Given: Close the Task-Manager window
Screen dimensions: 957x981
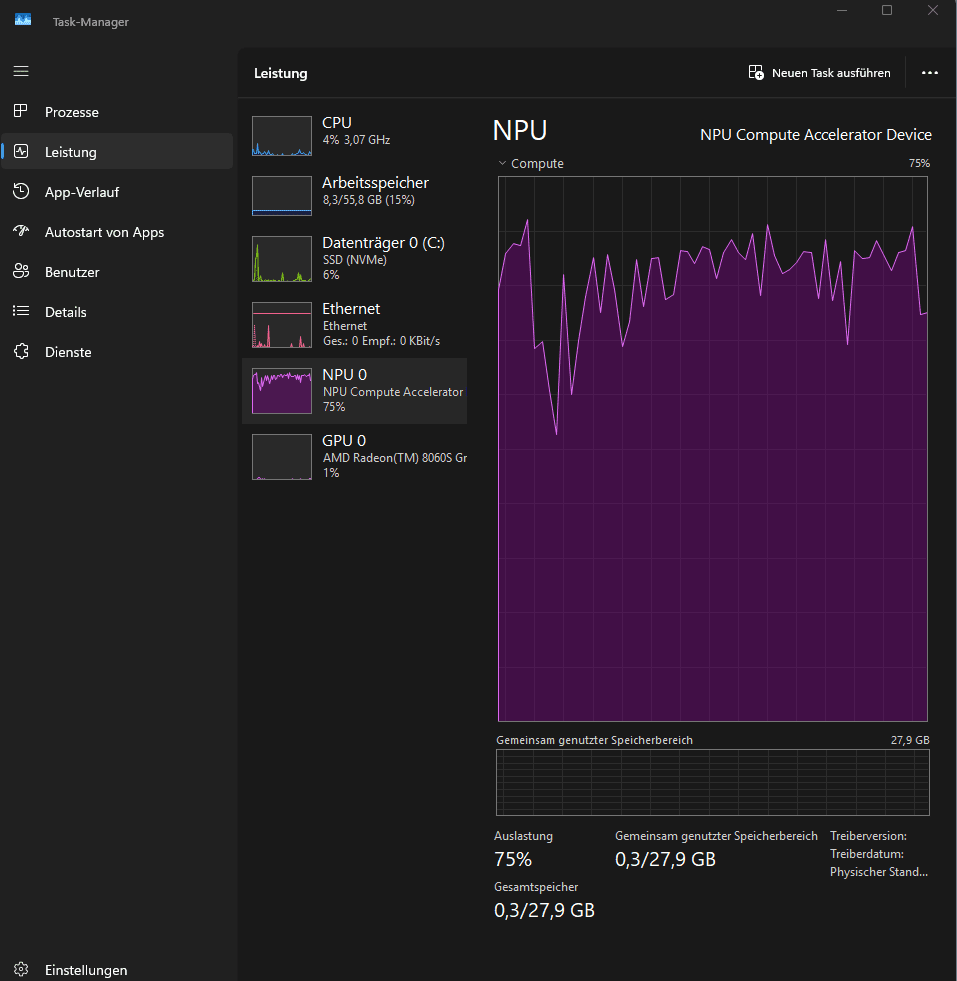Looking at the screenshot, I should [933, 10].
